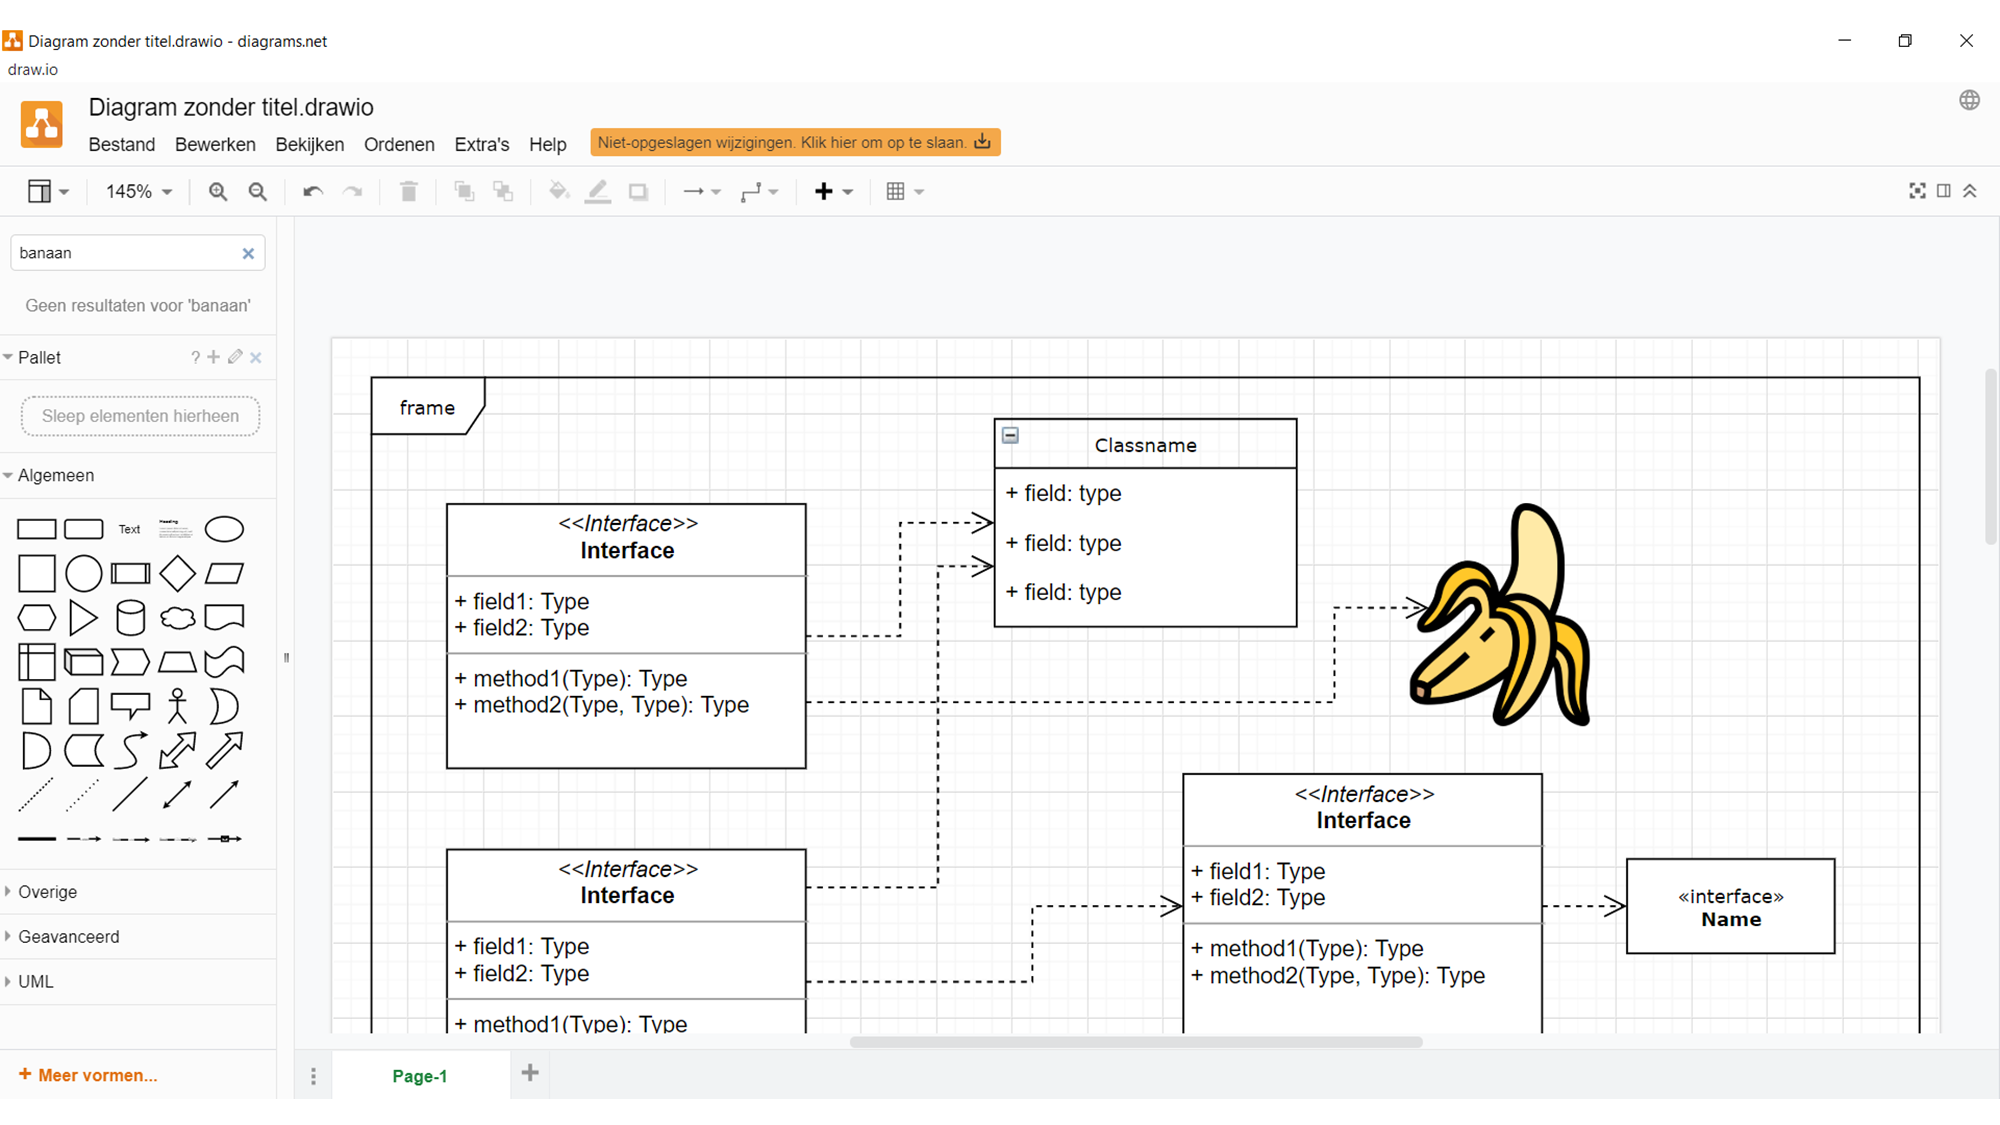The height and width of the screenshot is (1125, 2000).
Task: Collapse the Classname class with the minus box
Action: tap(1010, 435)
